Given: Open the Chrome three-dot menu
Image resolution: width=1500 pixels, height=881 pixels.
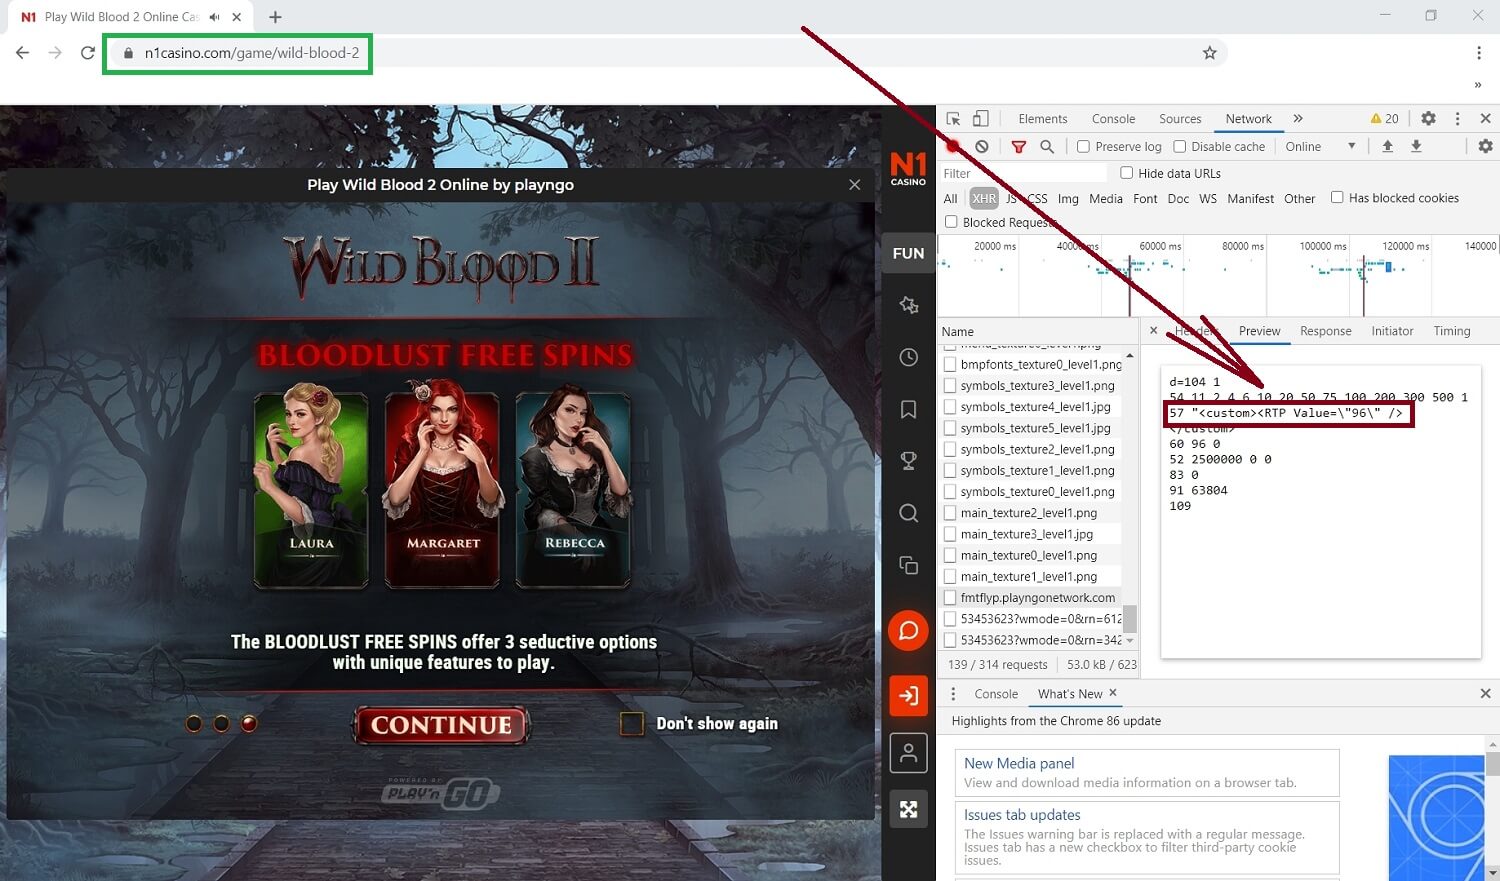Looking at the screenshot, I should click(x=1479, y=53).
